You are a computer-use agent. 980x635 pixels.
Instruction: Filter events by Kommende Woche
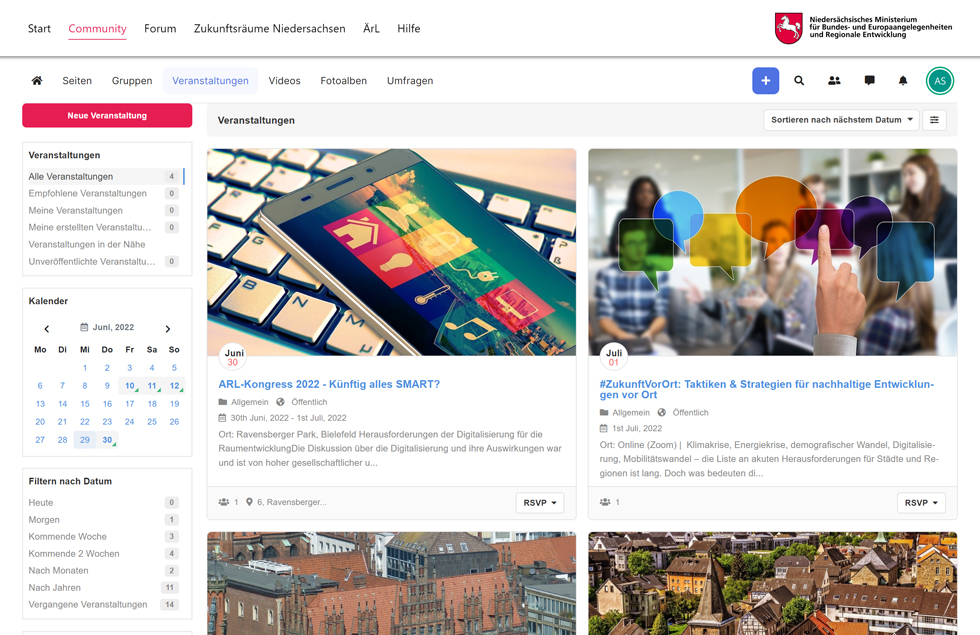tap(68, 537)
